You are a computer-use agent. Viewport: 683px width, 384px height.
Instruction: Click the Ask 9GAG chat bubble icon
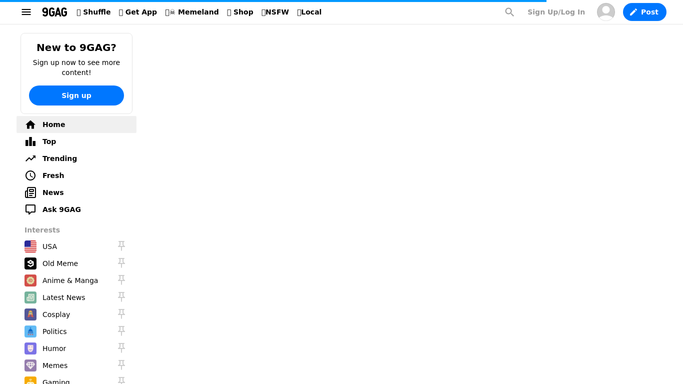click(30, 210)
